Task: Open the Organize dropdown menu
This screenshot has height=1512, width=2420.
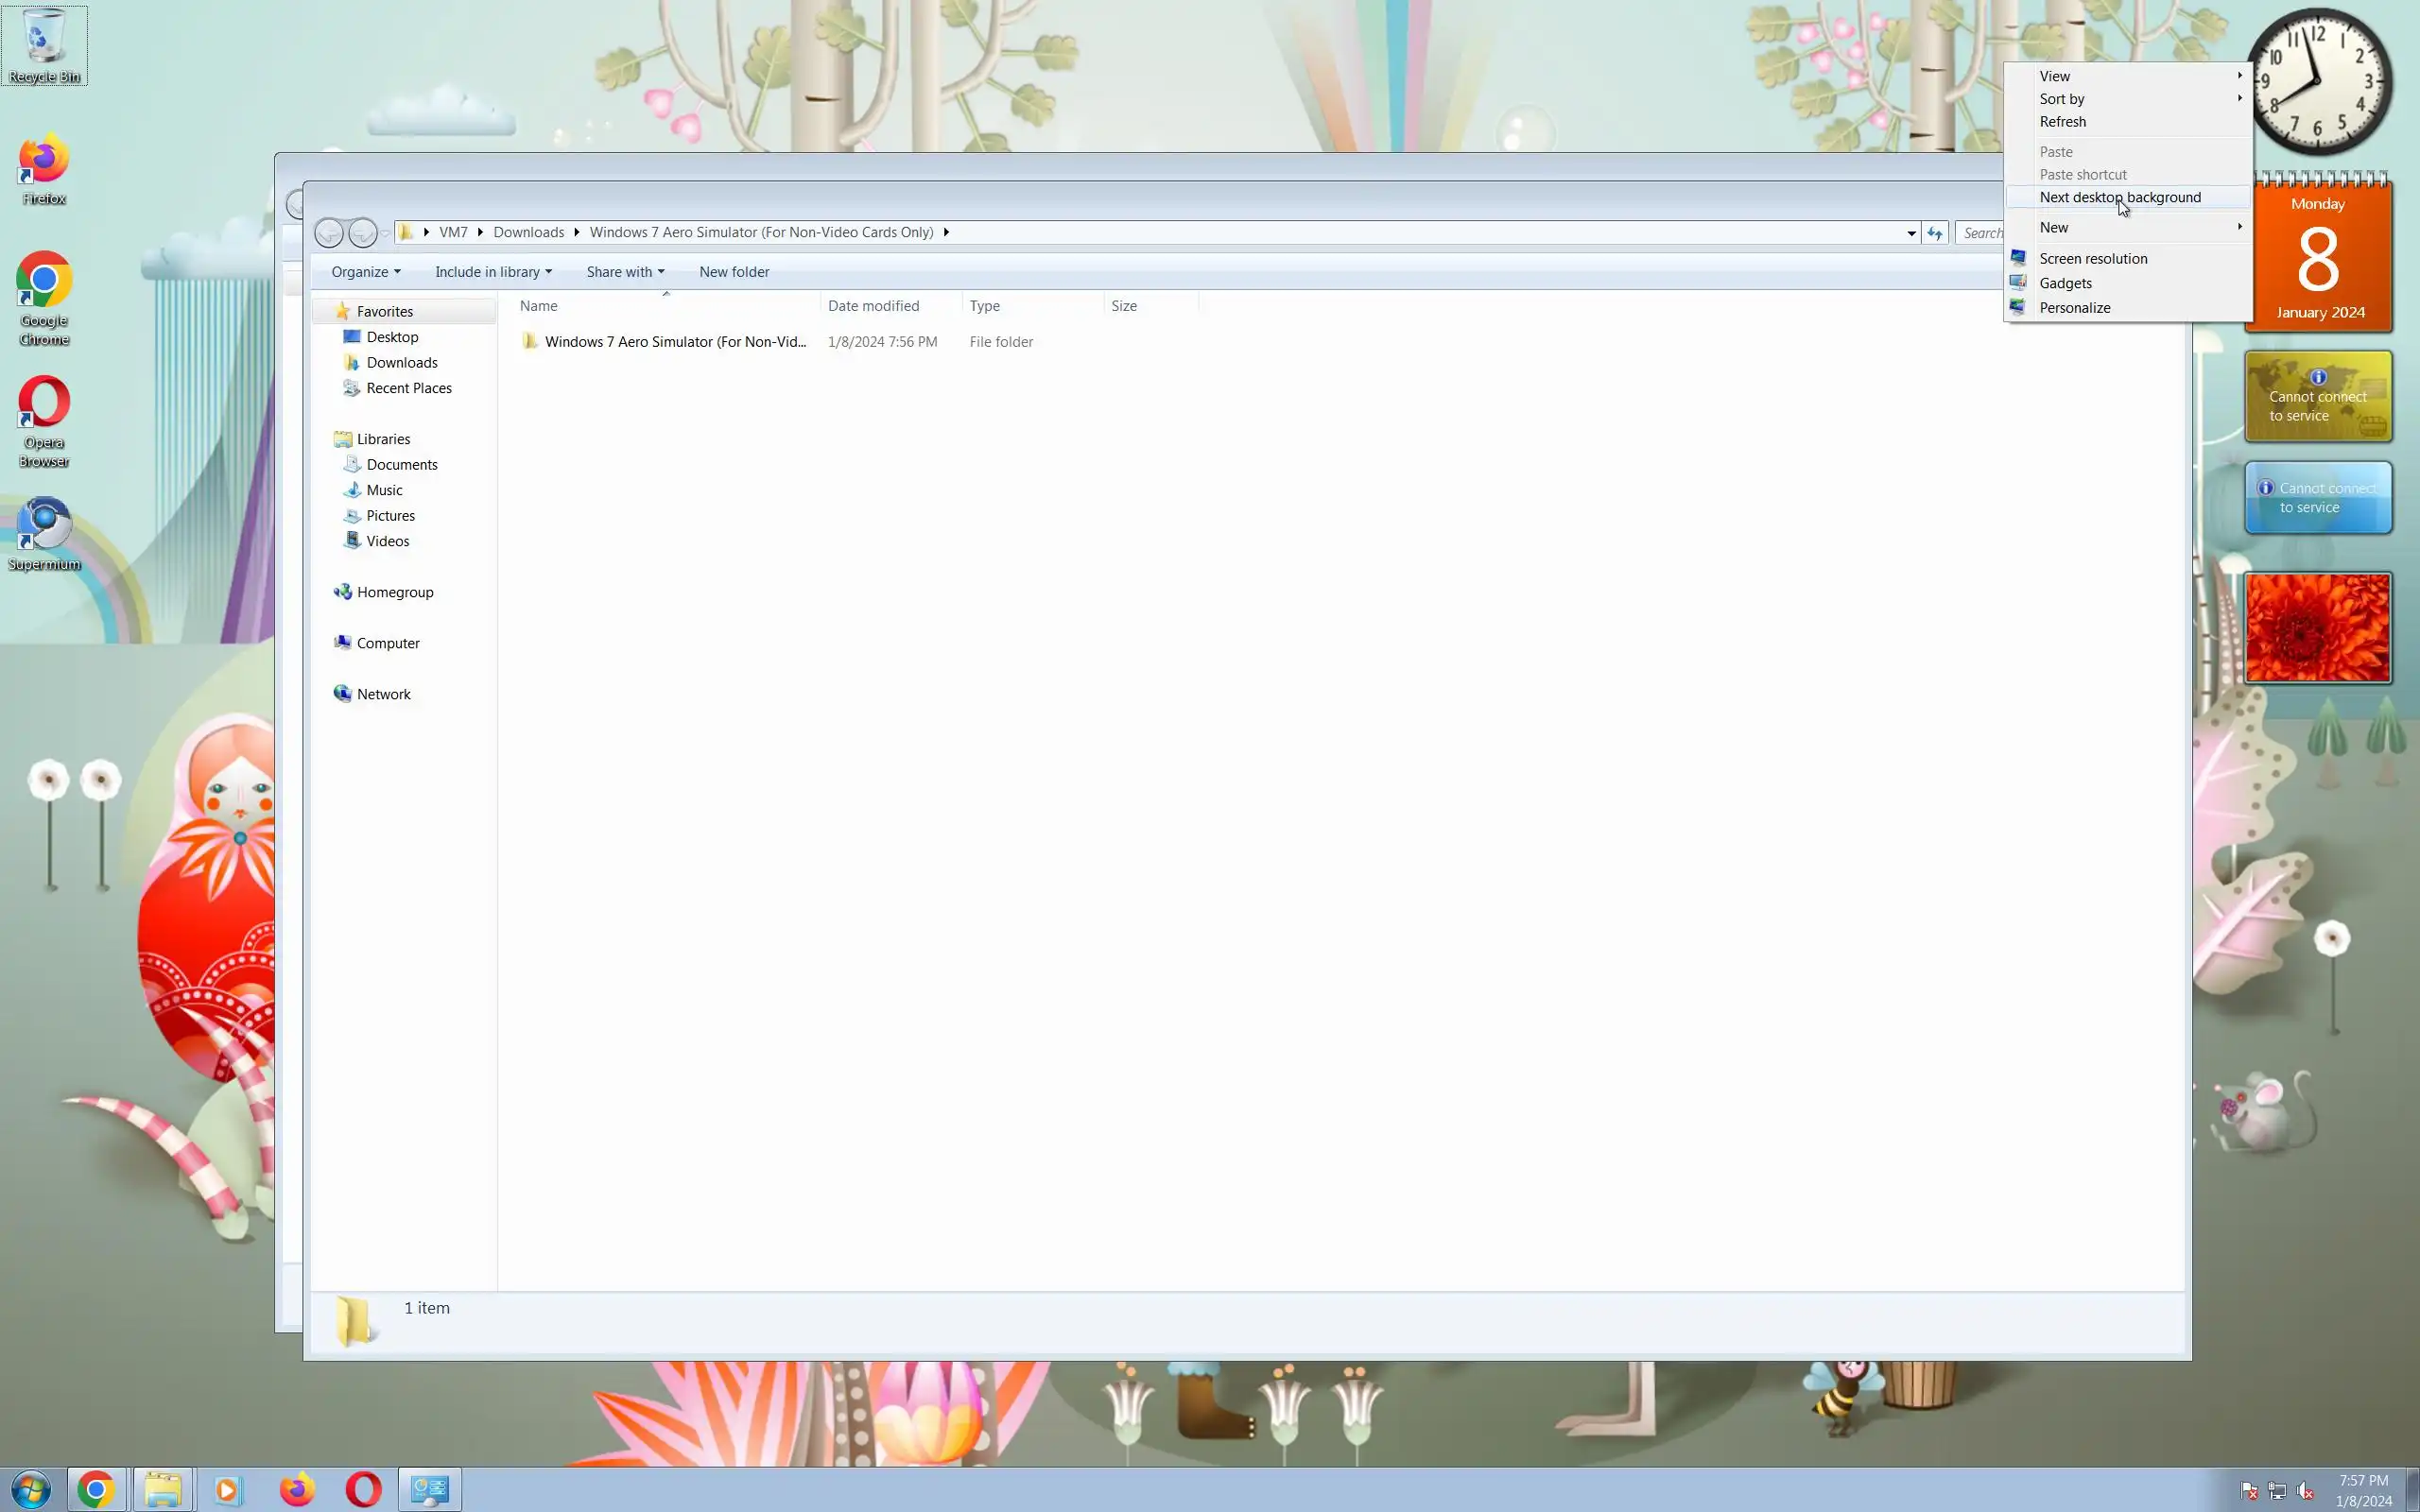Action: click(365, 272)
